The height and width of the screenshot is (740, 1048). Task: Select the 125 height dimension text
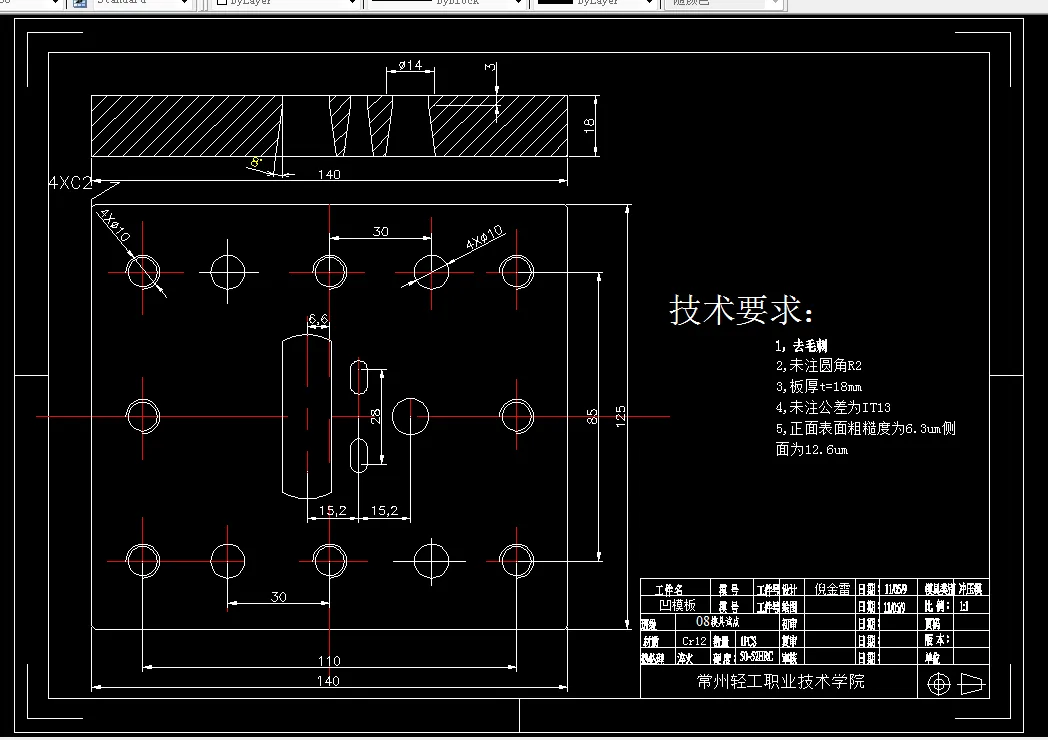coord(620,416)
